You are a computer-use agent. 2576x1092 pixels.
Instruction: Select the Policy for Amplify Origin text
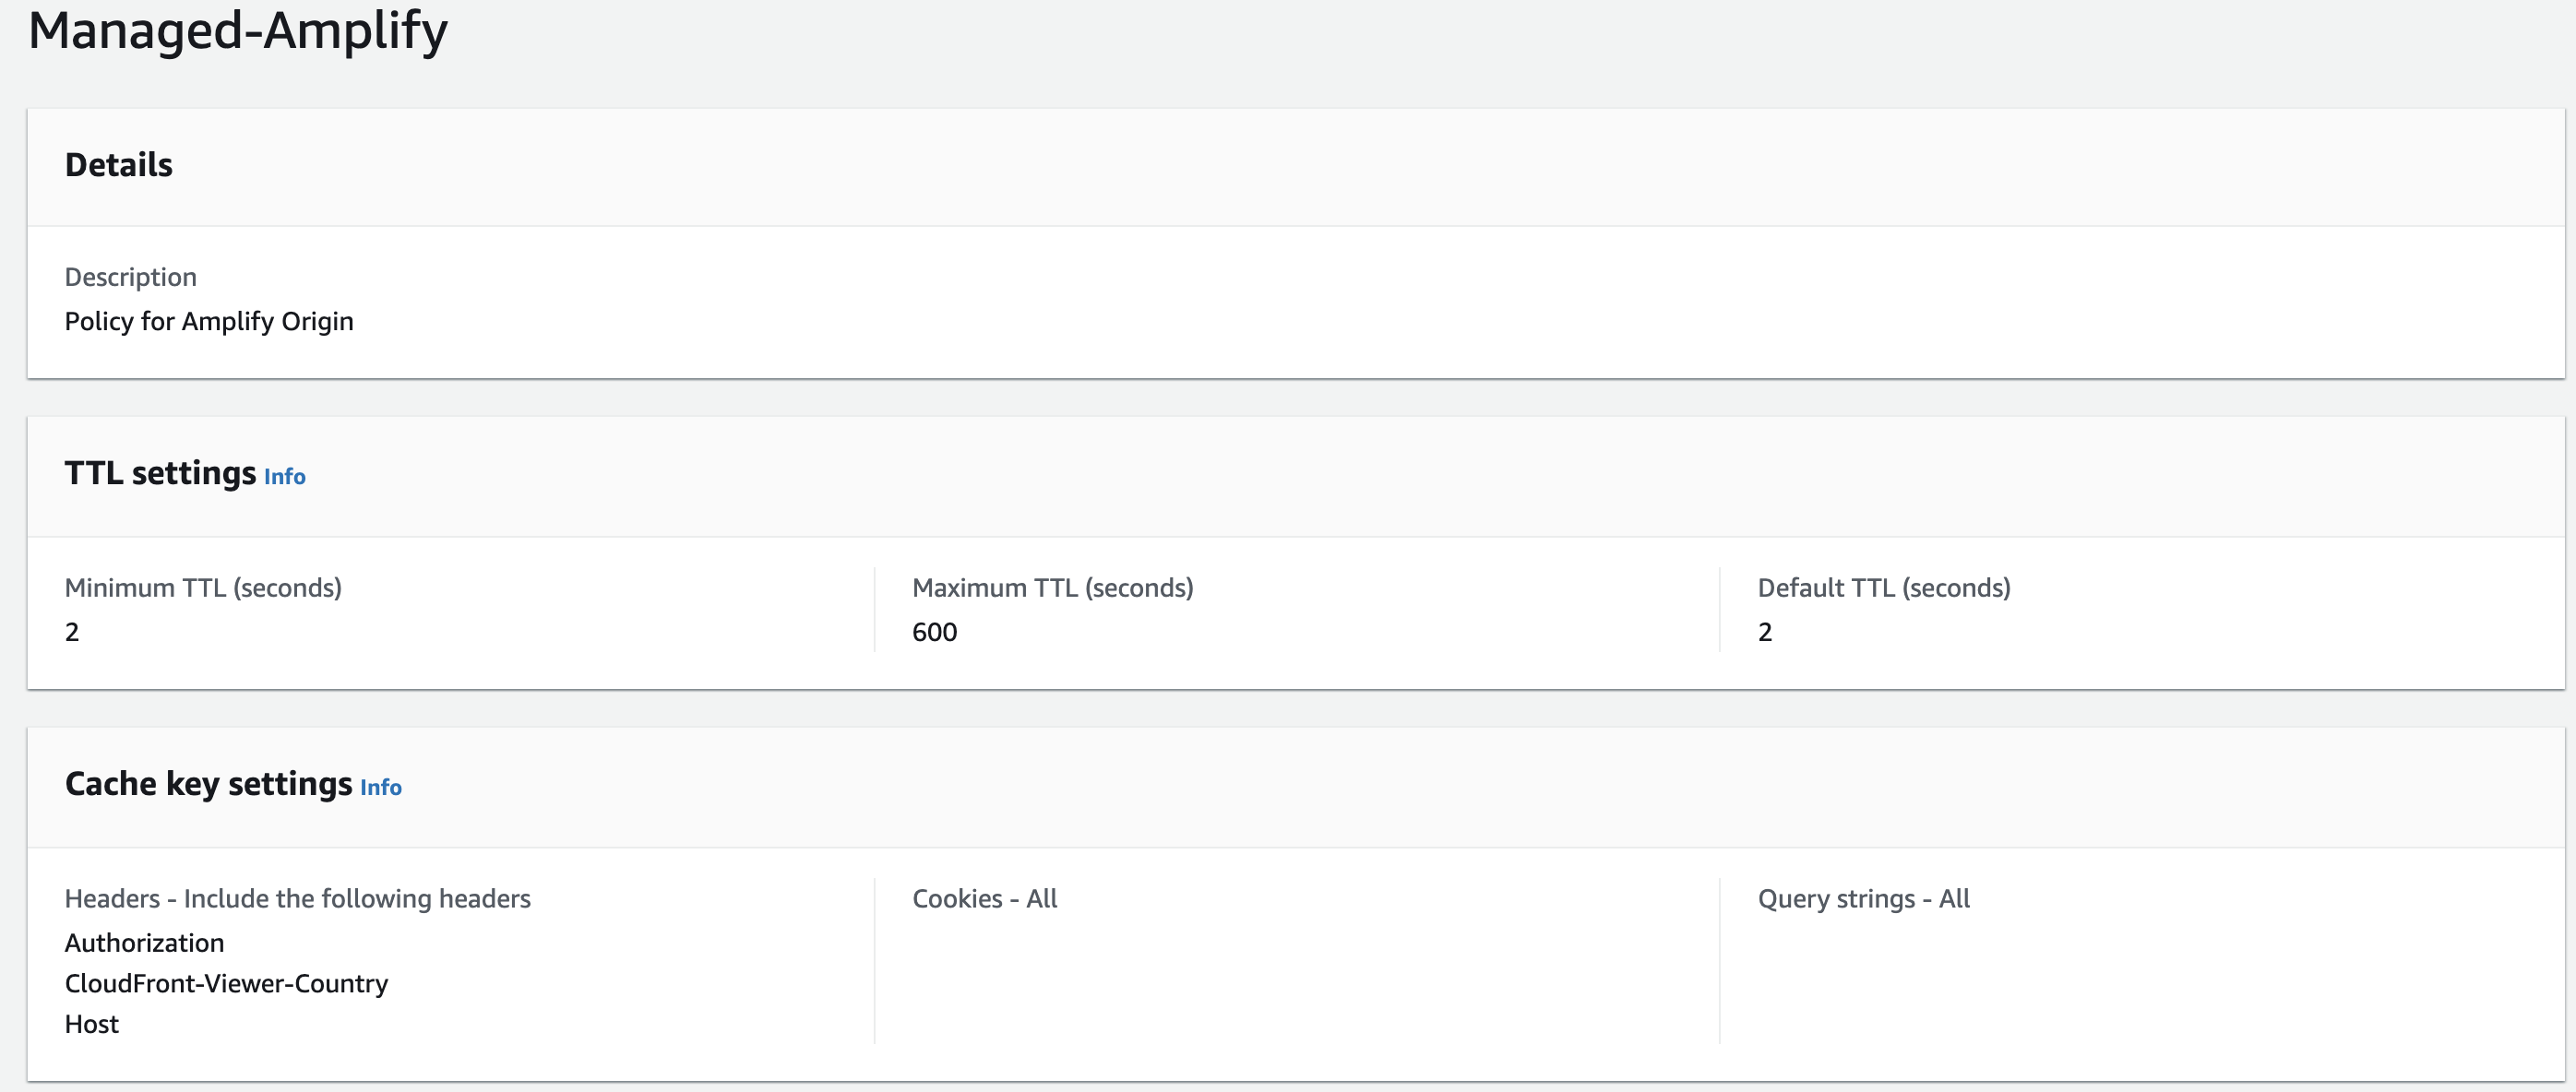[x=209, y=321]
